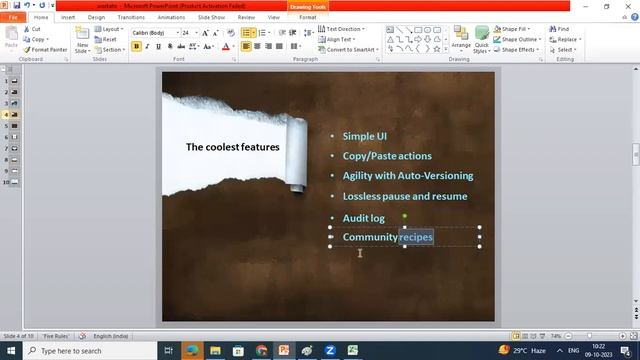
Task: Toggle Strikethrough formatting
Action: [181, 46]
